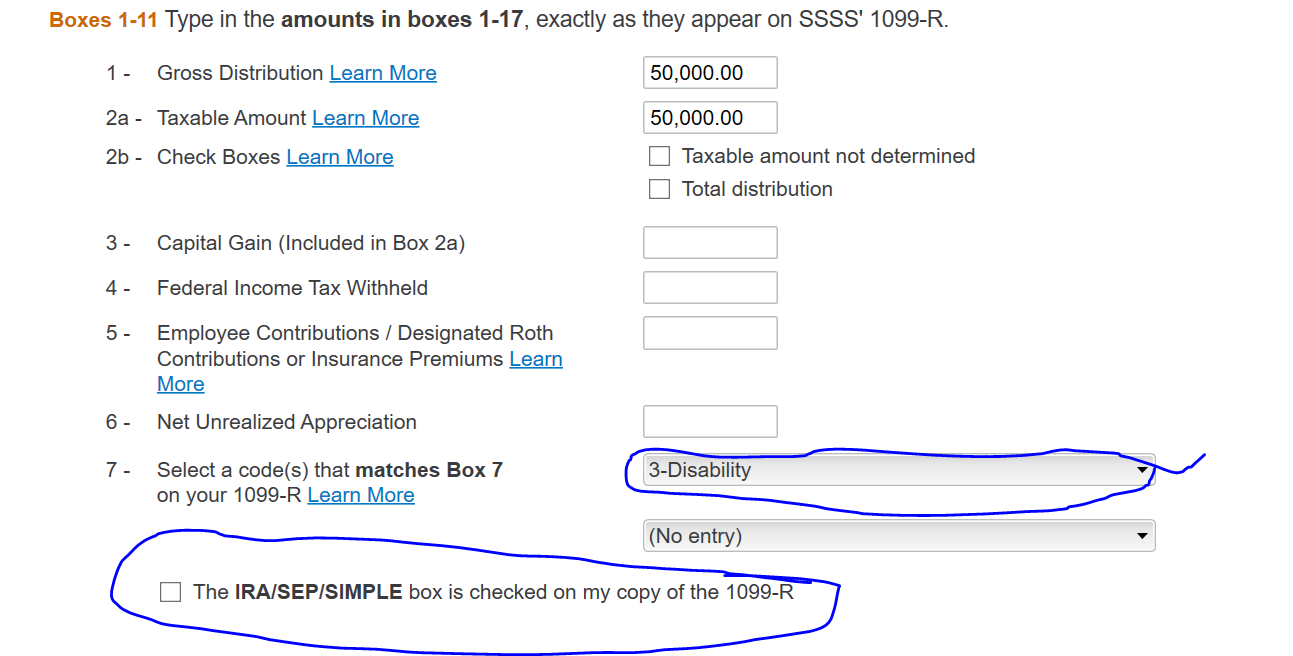The width and height of the screenshot is (1293, 656).
Task: Tick the Total distribution checkbox
Action: point(659,189)
